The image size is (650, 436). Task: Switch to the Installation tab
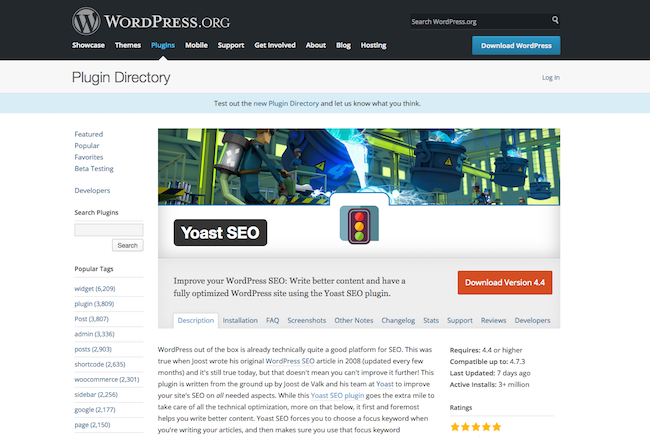240,320
